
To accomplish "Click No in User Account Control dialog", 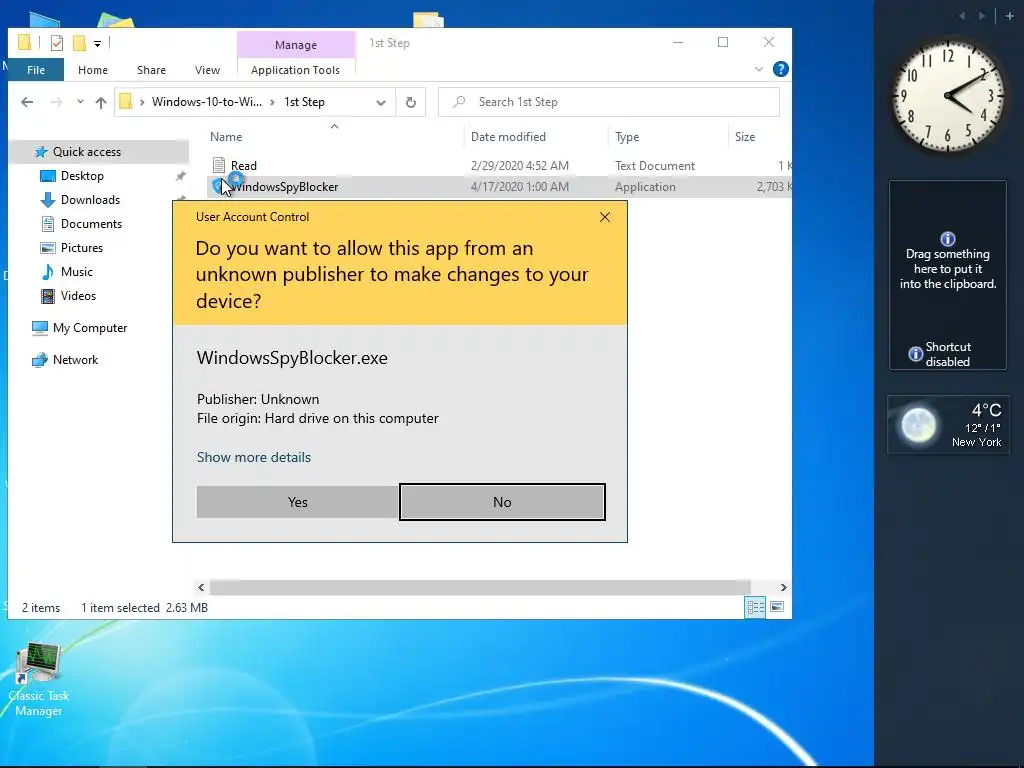I will coord(502,502).
